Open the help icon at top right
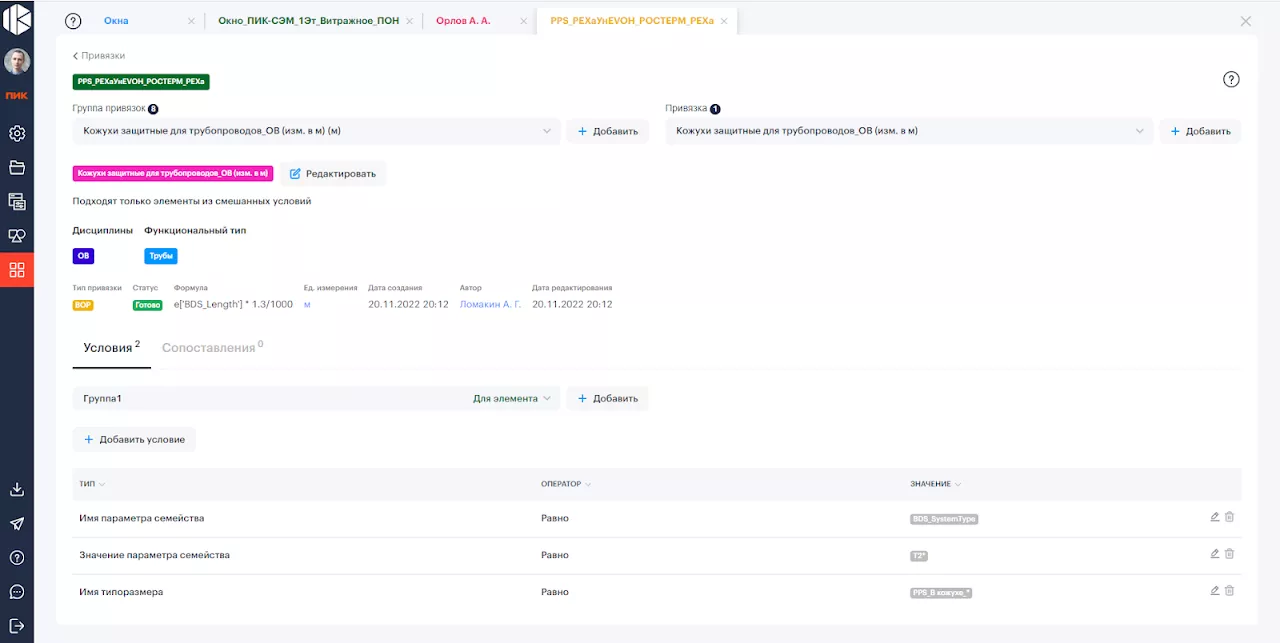1280x643 pixels. tap(1231, 80)
